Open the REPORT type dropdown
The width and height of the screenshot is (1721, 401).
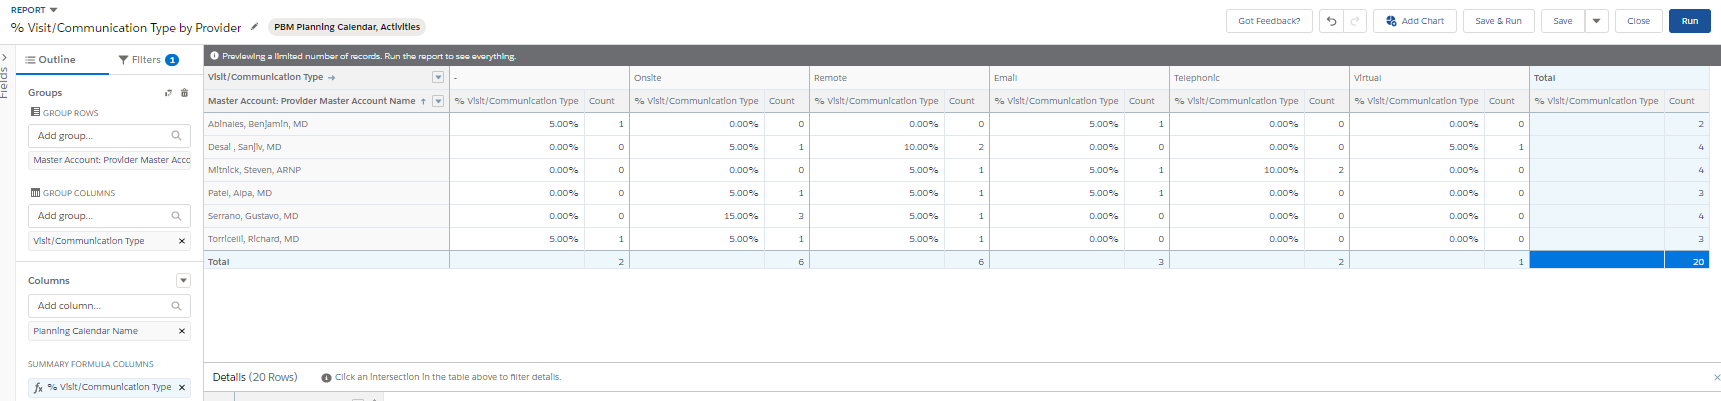[53, 10]
